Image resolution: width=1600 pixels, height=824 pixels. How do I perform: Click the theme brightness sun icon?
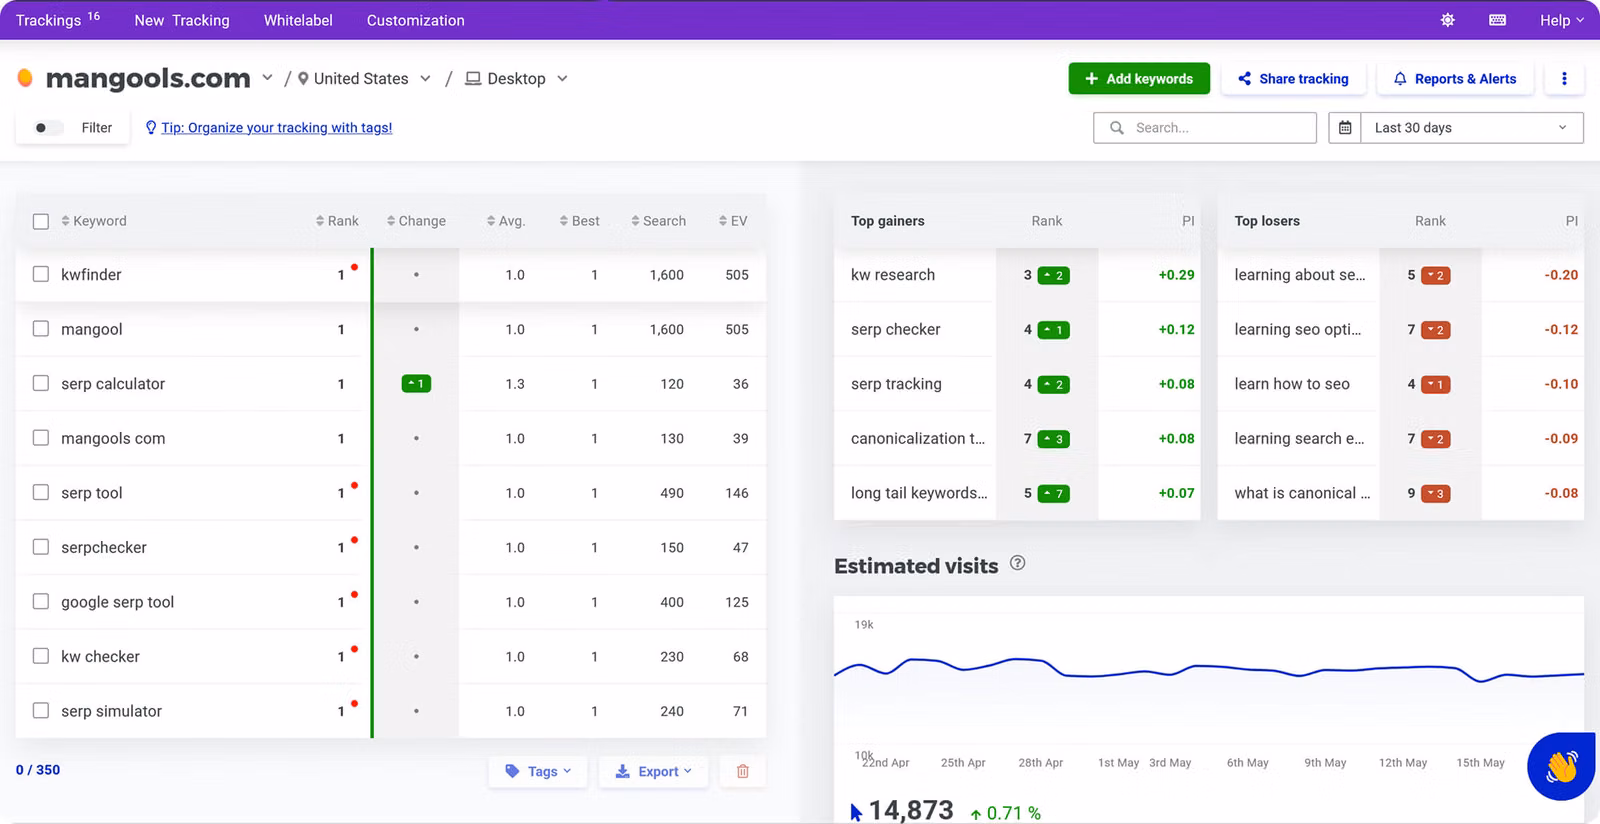(x=1447, y=20)
